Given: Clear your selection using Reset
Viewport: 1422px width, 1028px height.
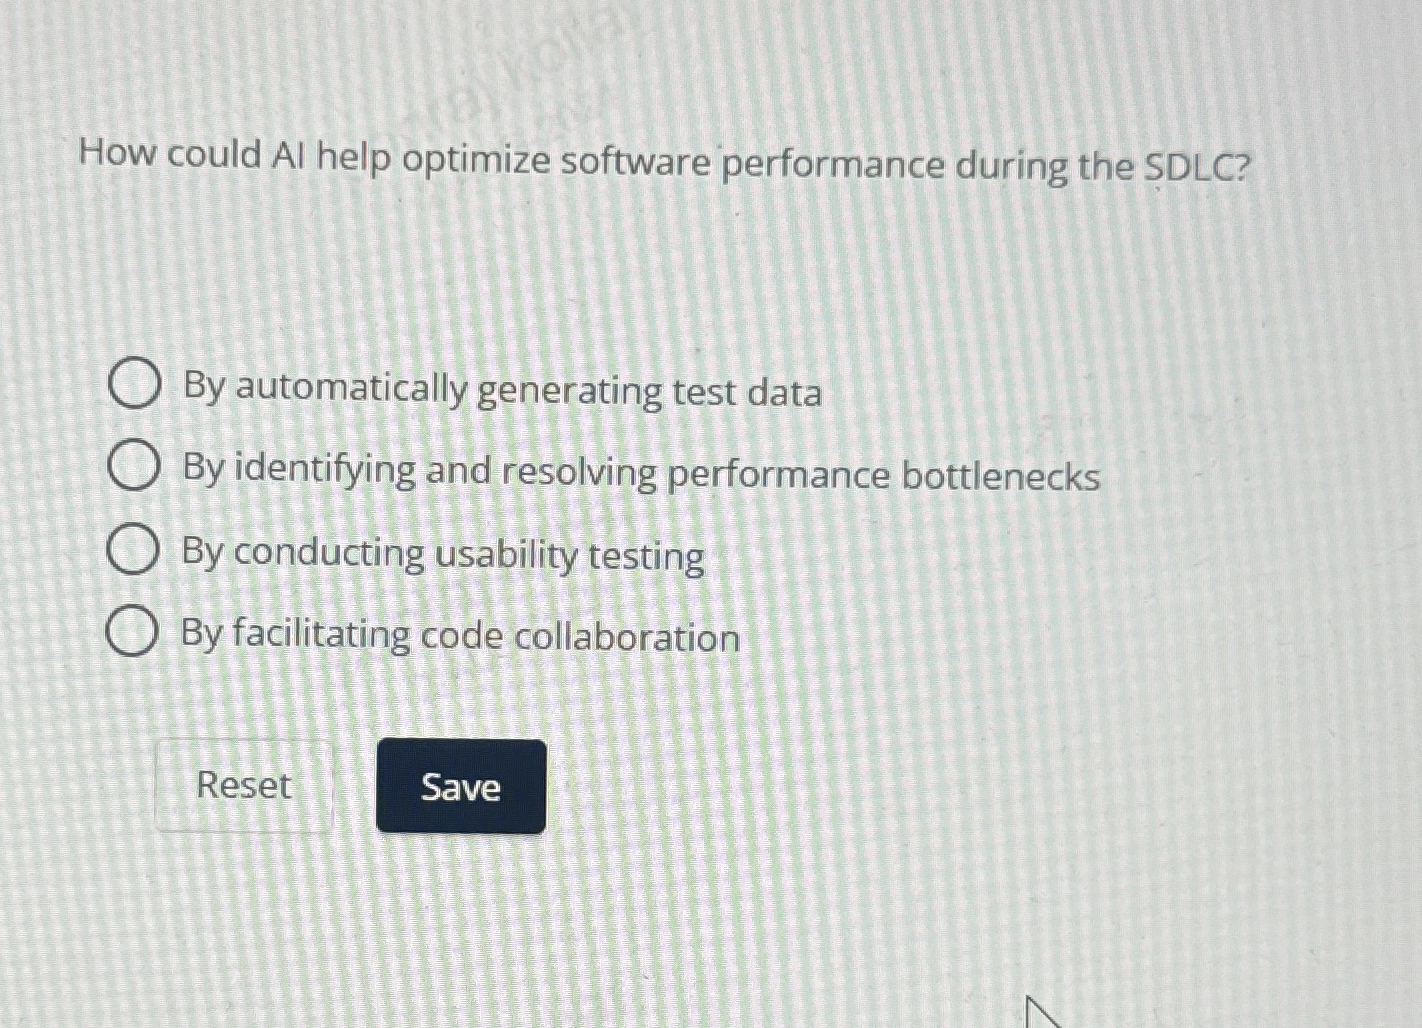Looking at the screenshot, I should (x=244, y=788).
